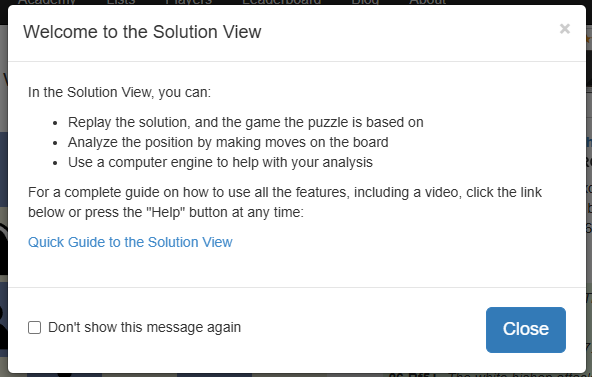This screenshot has height=377, width=592.
Task: Click the Welcome to the Solution View title
Action: pyautogui.click(x=142, y=32)
